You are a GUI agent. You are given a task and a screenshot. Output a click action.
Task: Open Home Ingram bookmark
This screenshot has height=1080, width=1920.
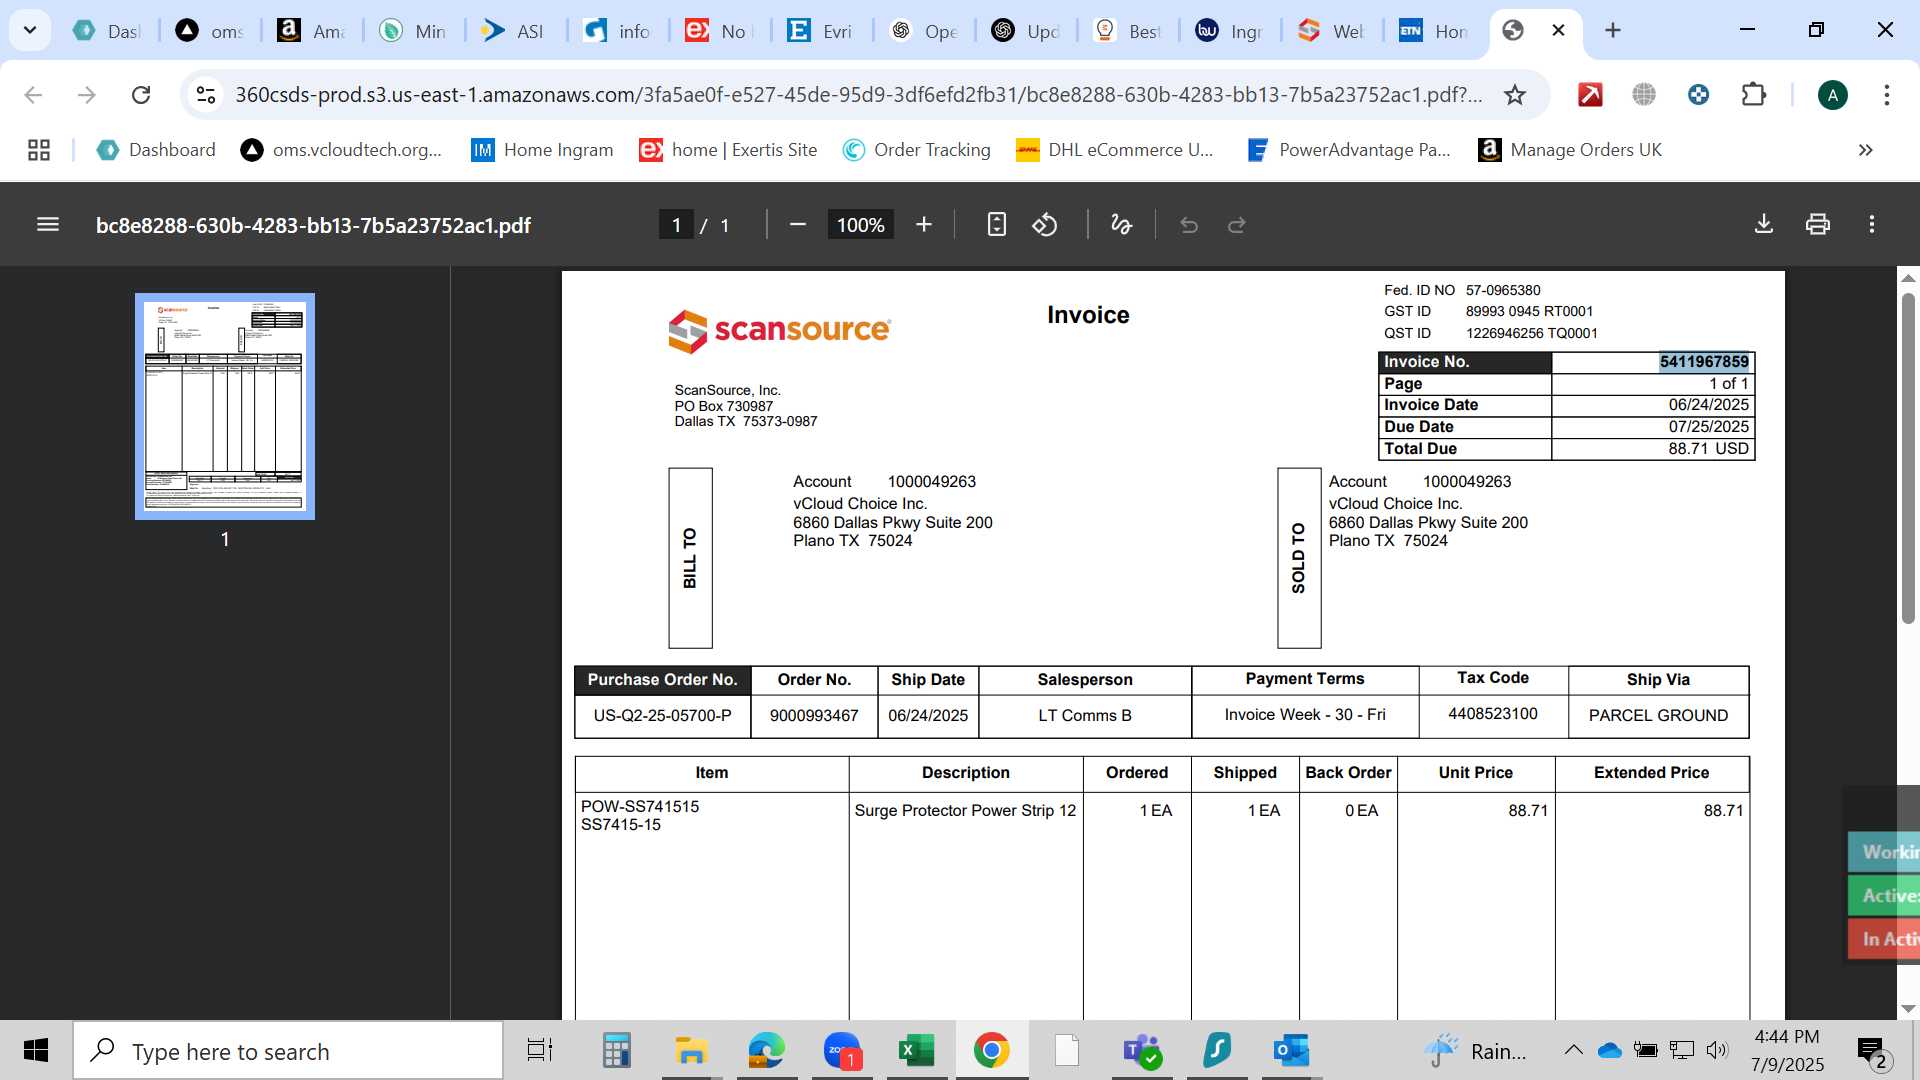[x=542, y=150]
